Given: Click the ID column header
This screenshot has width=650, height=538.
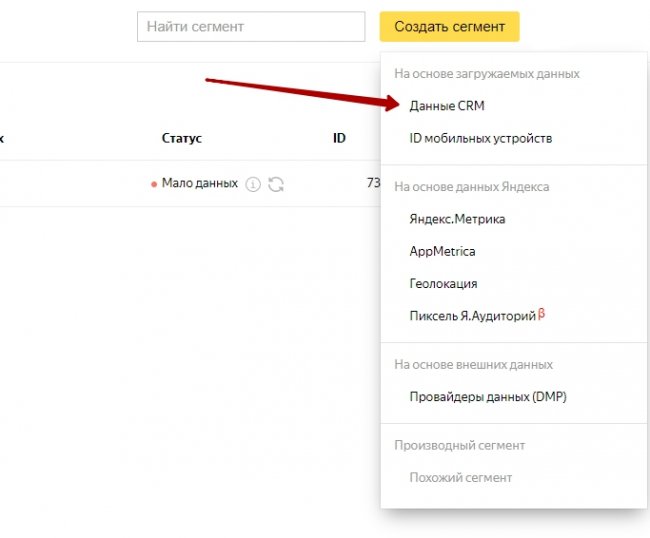Looking at the screenshot, I should coord(339,138).
